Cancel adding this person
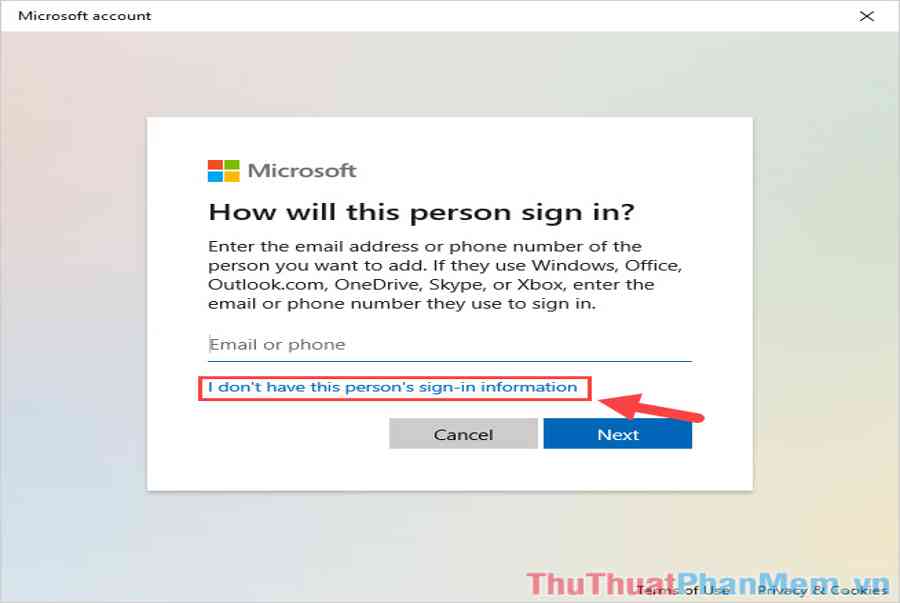 pos(463,434)
